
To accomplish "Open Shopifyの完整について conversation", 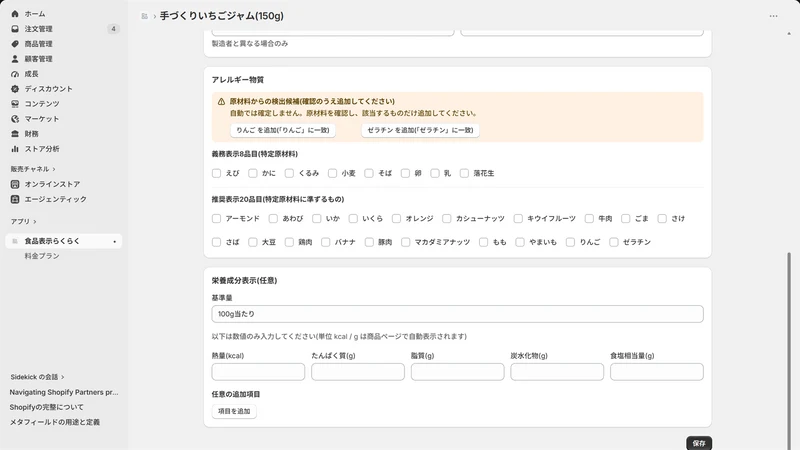I will point(46,407).
